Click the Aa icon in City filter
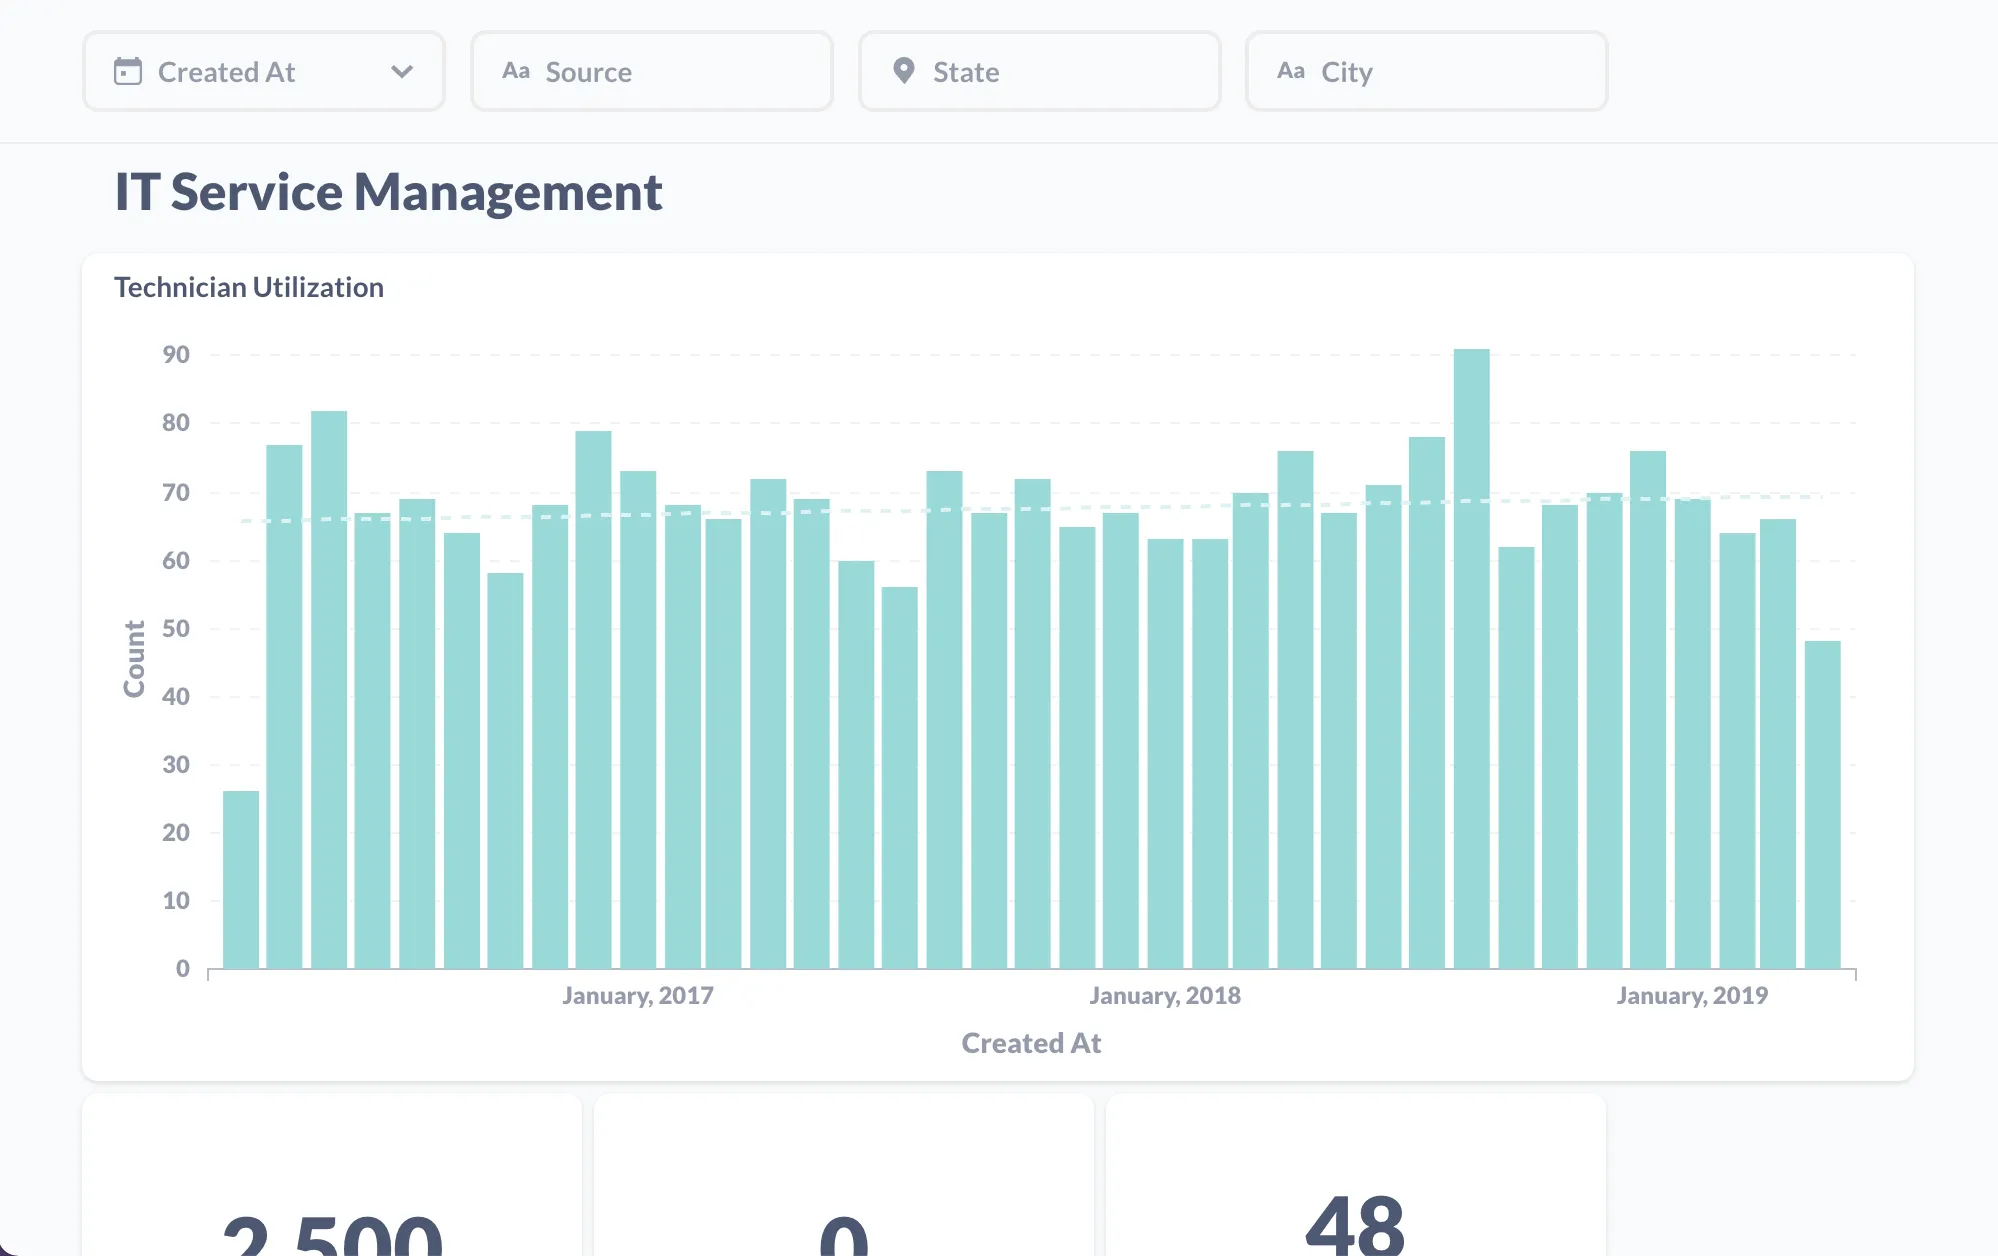Image resolution: width=1998 pixels, height=1256 pixels. tap(1291, 71)
